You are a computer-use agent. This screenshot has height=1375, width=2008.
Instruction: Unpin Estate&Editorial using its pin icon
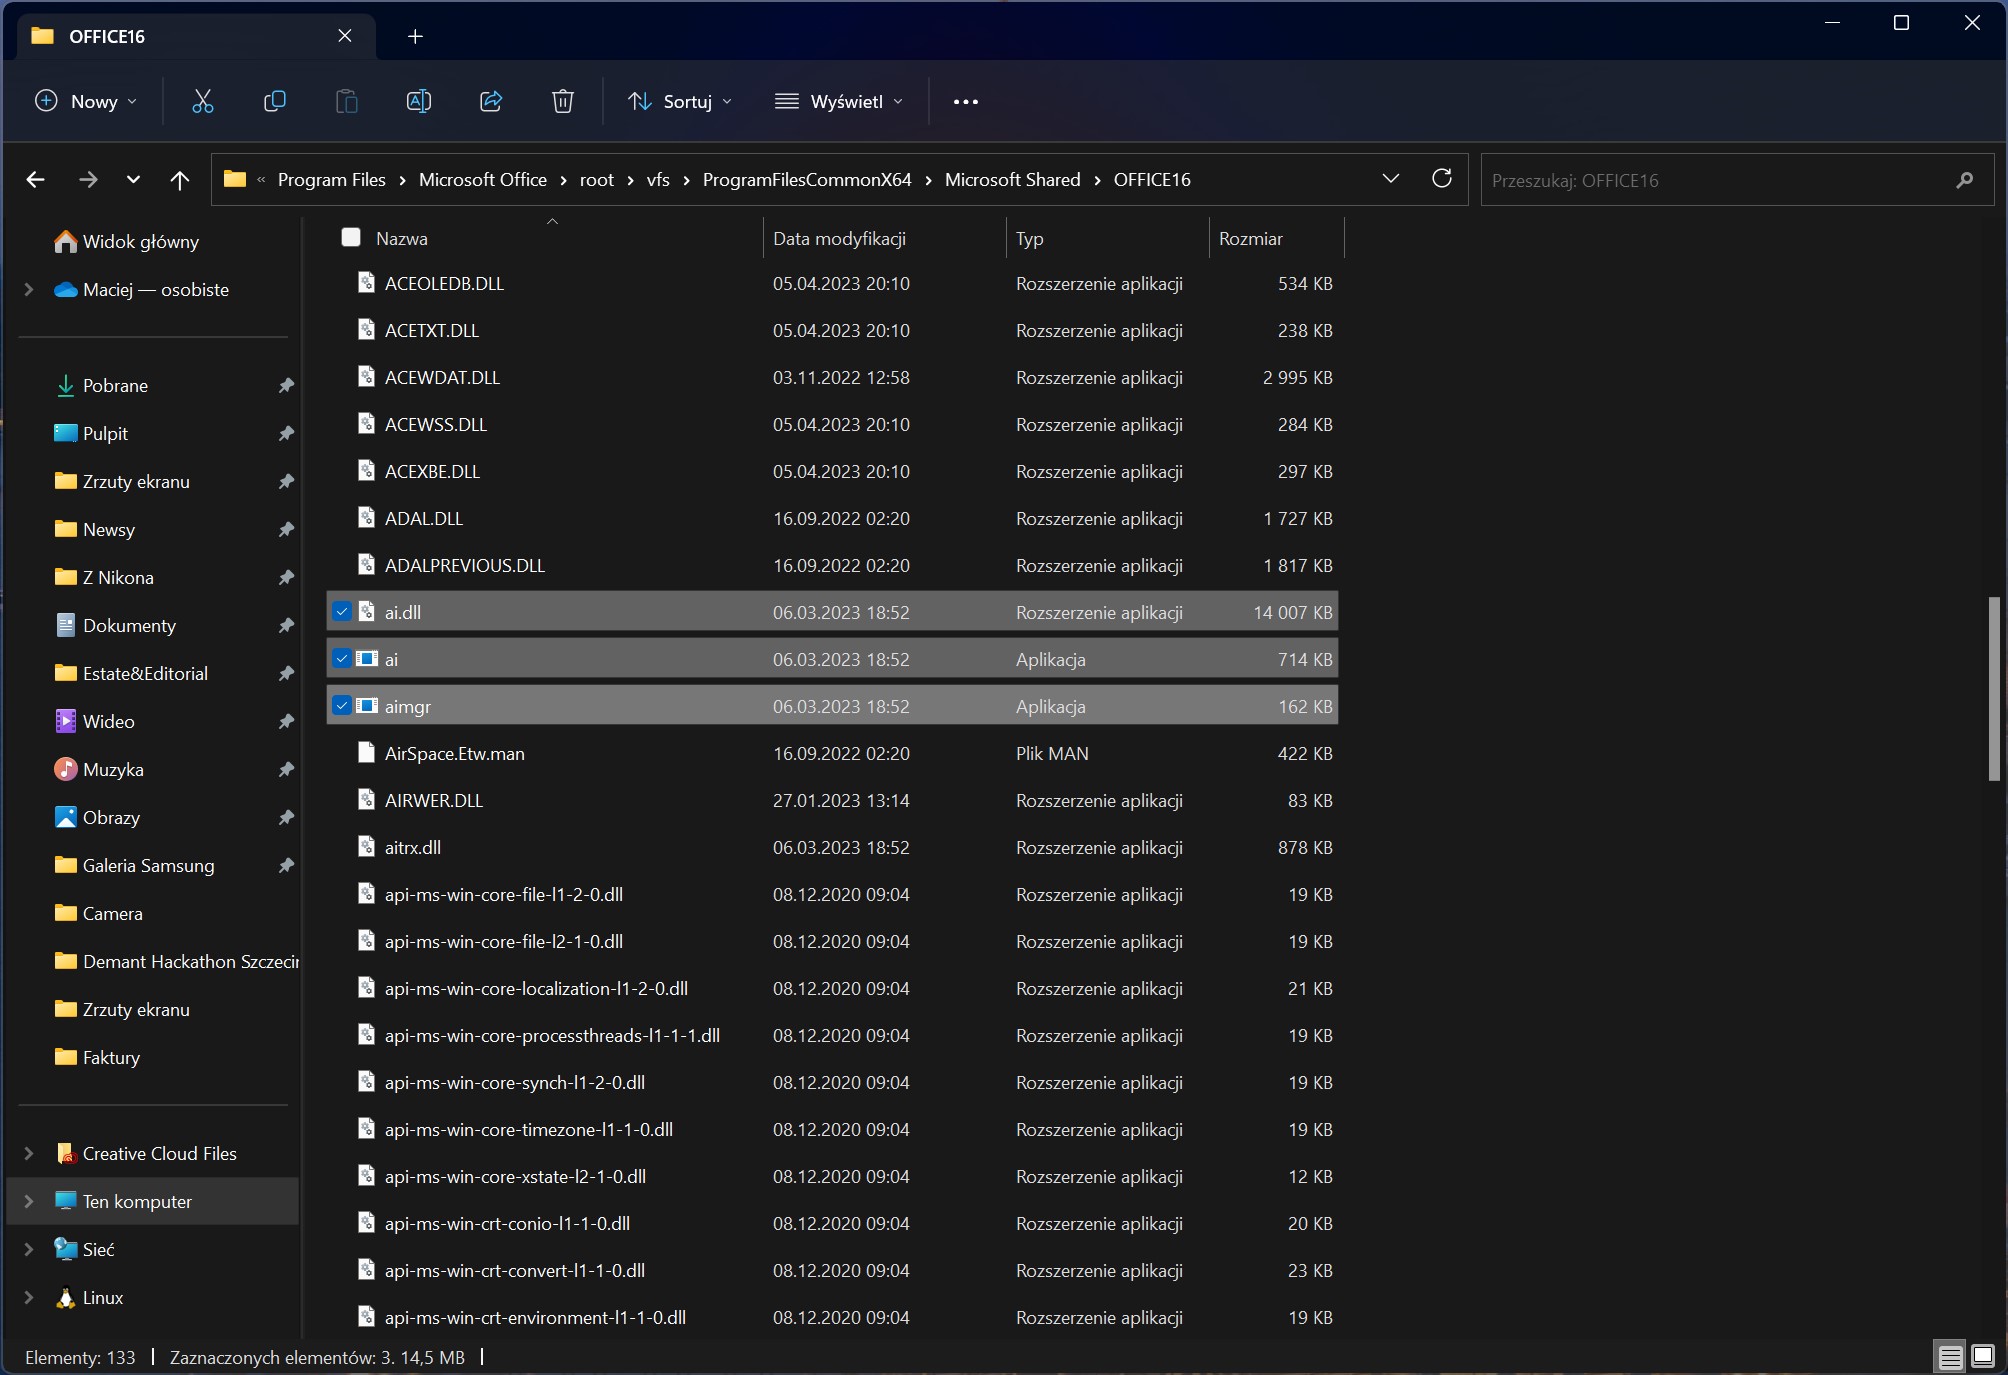pos(286,673)
